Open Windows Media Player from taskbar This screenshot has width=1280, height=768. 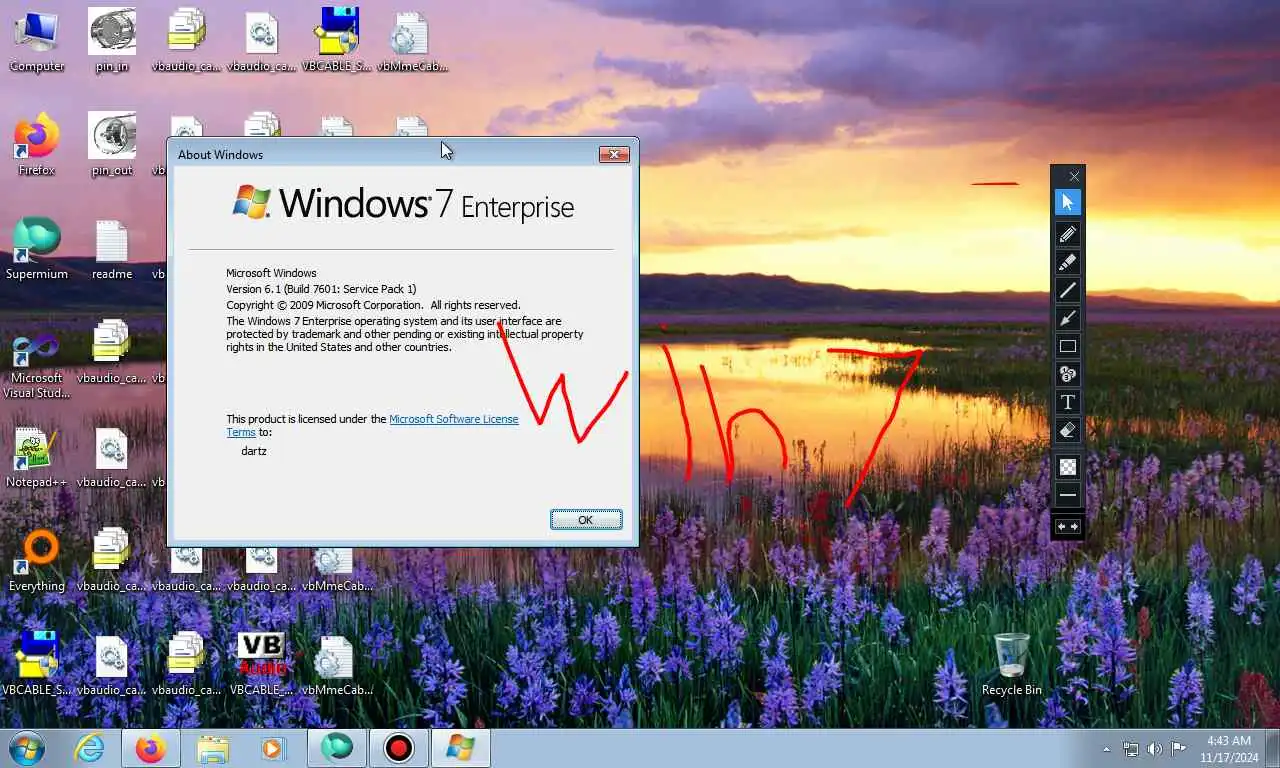coord(272,748)
